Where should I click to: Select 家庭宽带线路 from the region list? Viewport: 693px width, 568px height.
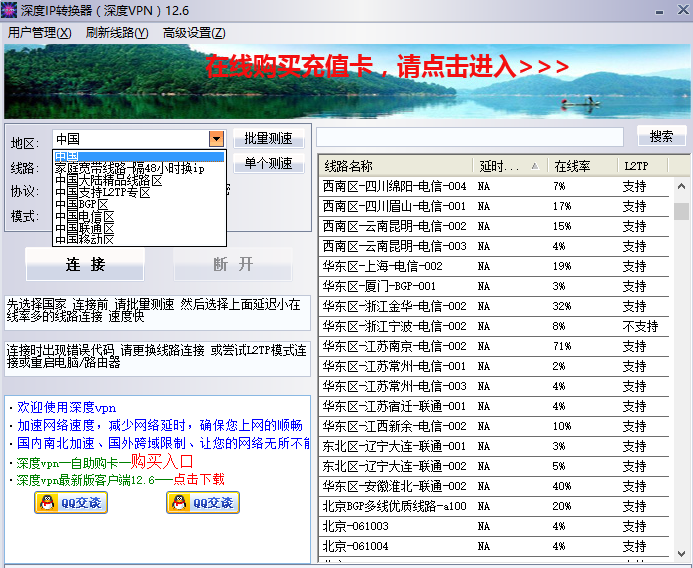(130, 169)
